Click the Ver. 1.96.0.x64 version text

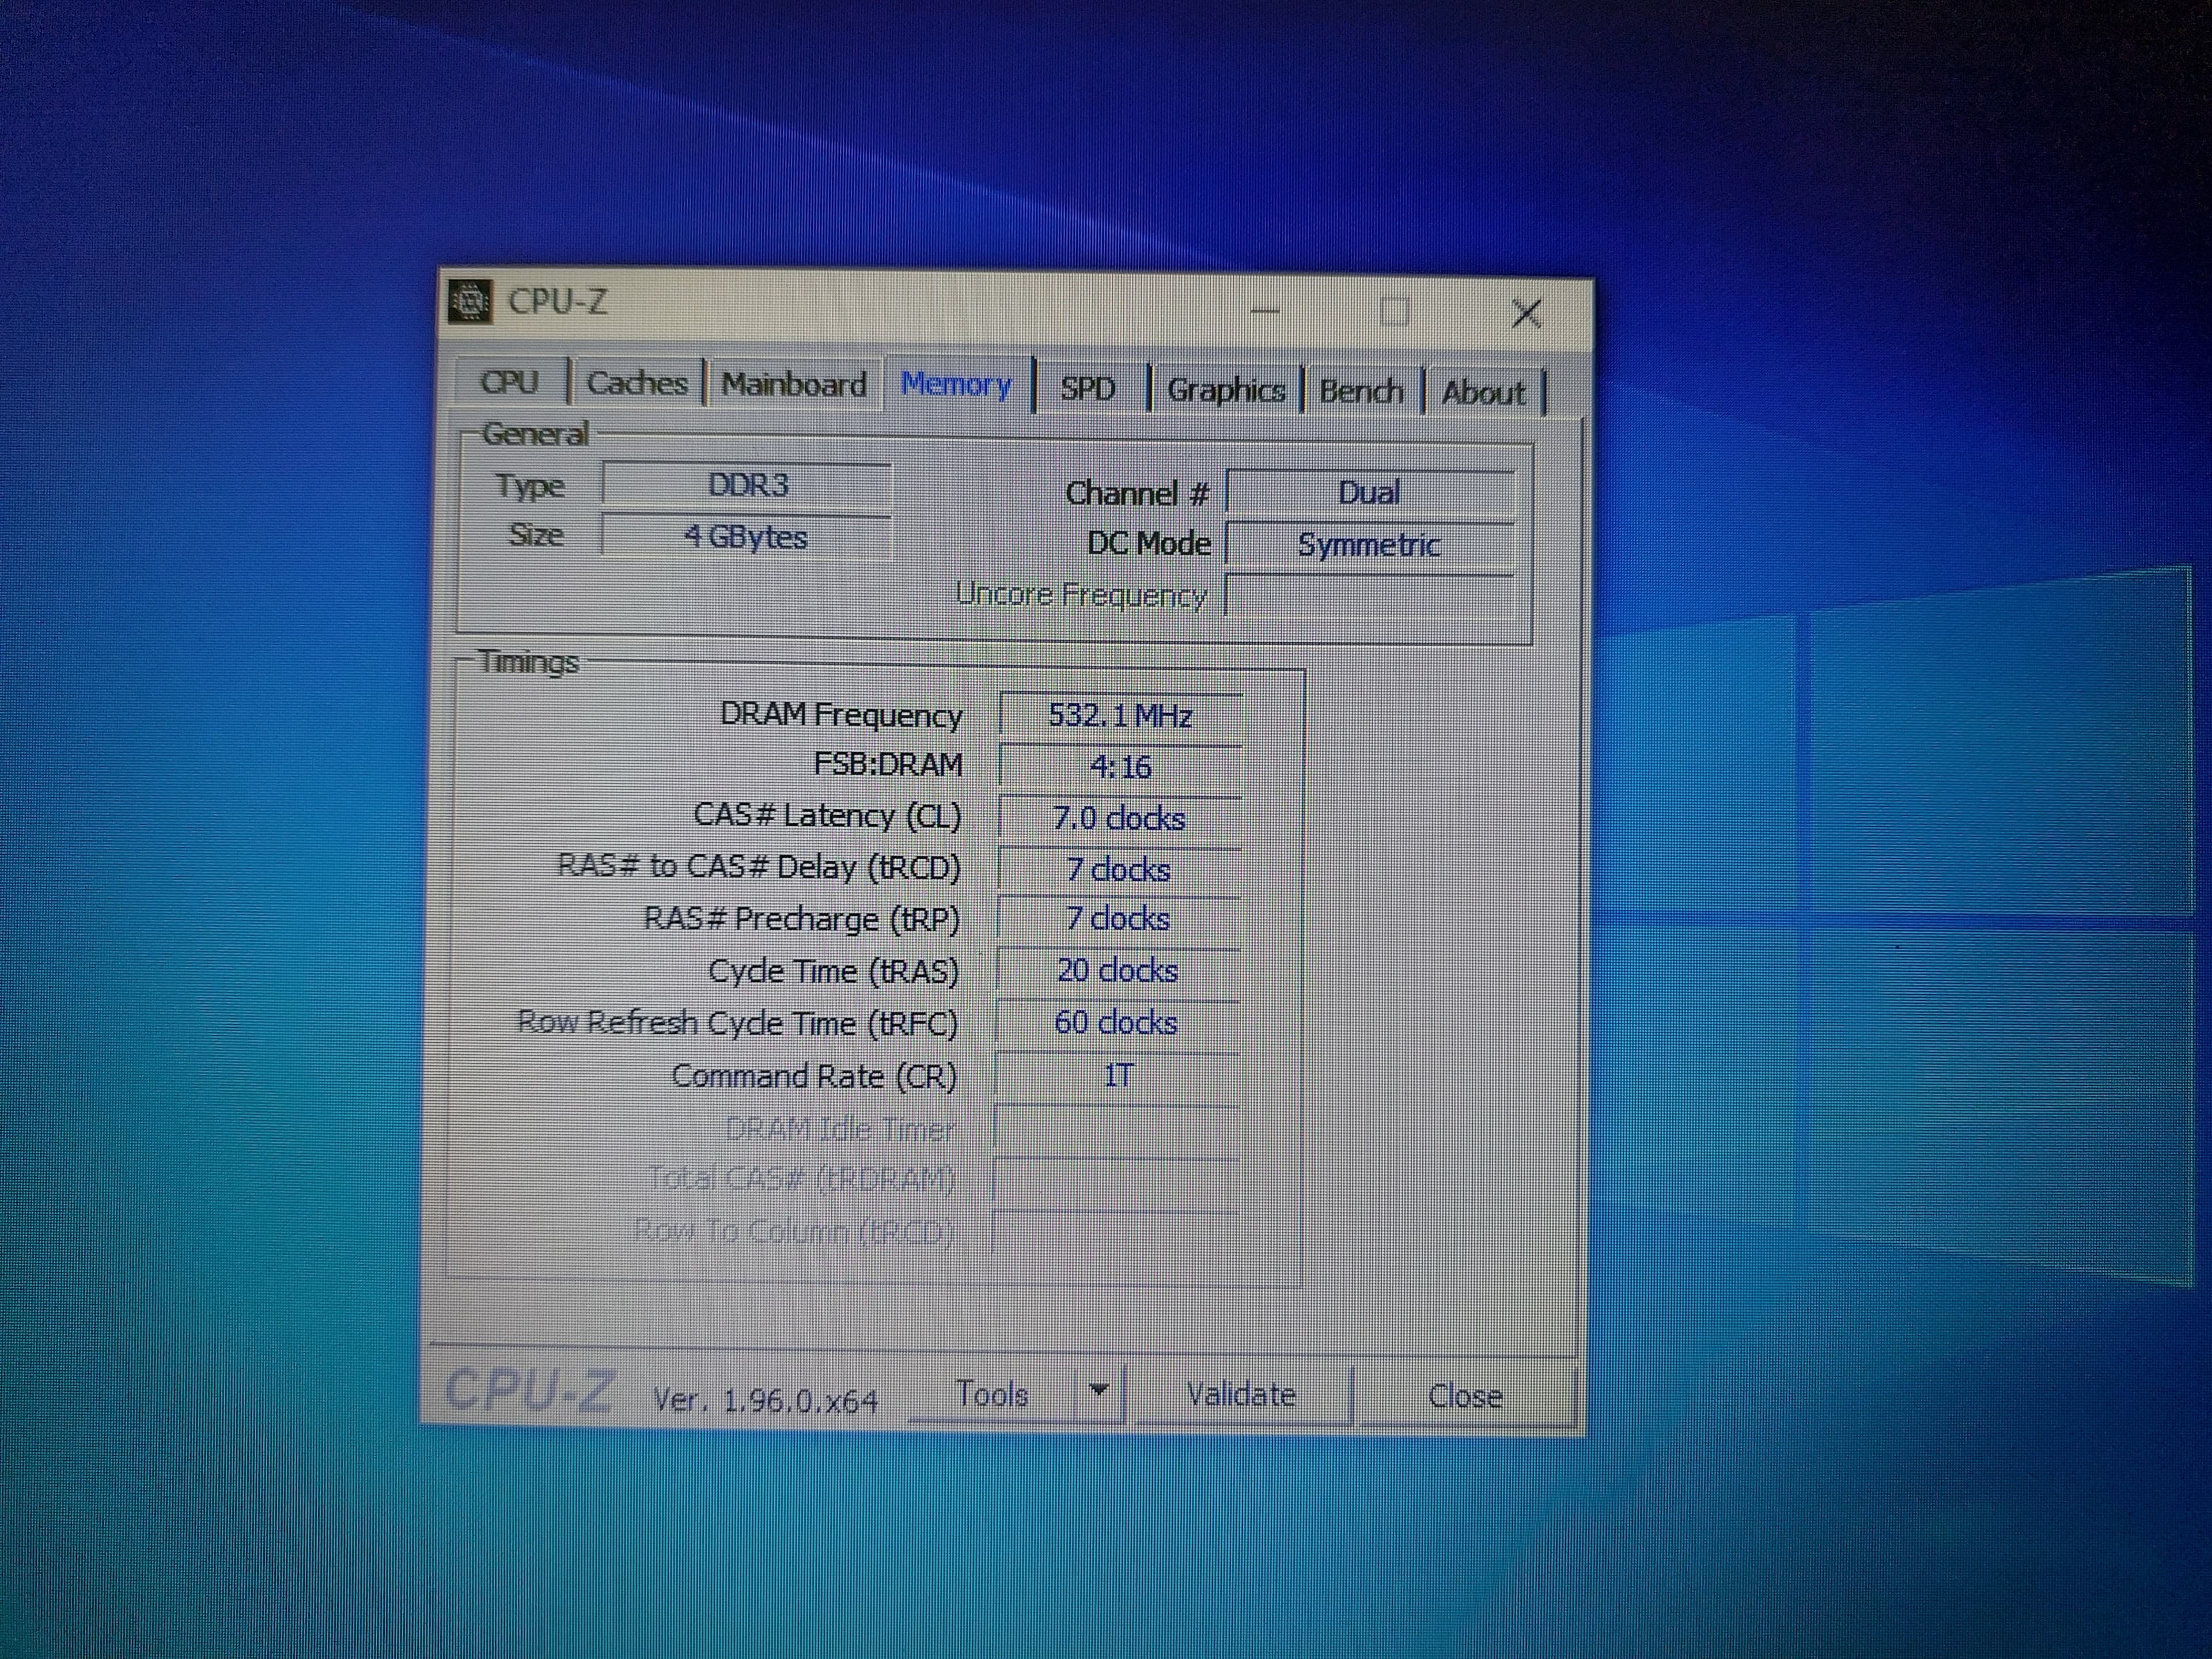765,1400
